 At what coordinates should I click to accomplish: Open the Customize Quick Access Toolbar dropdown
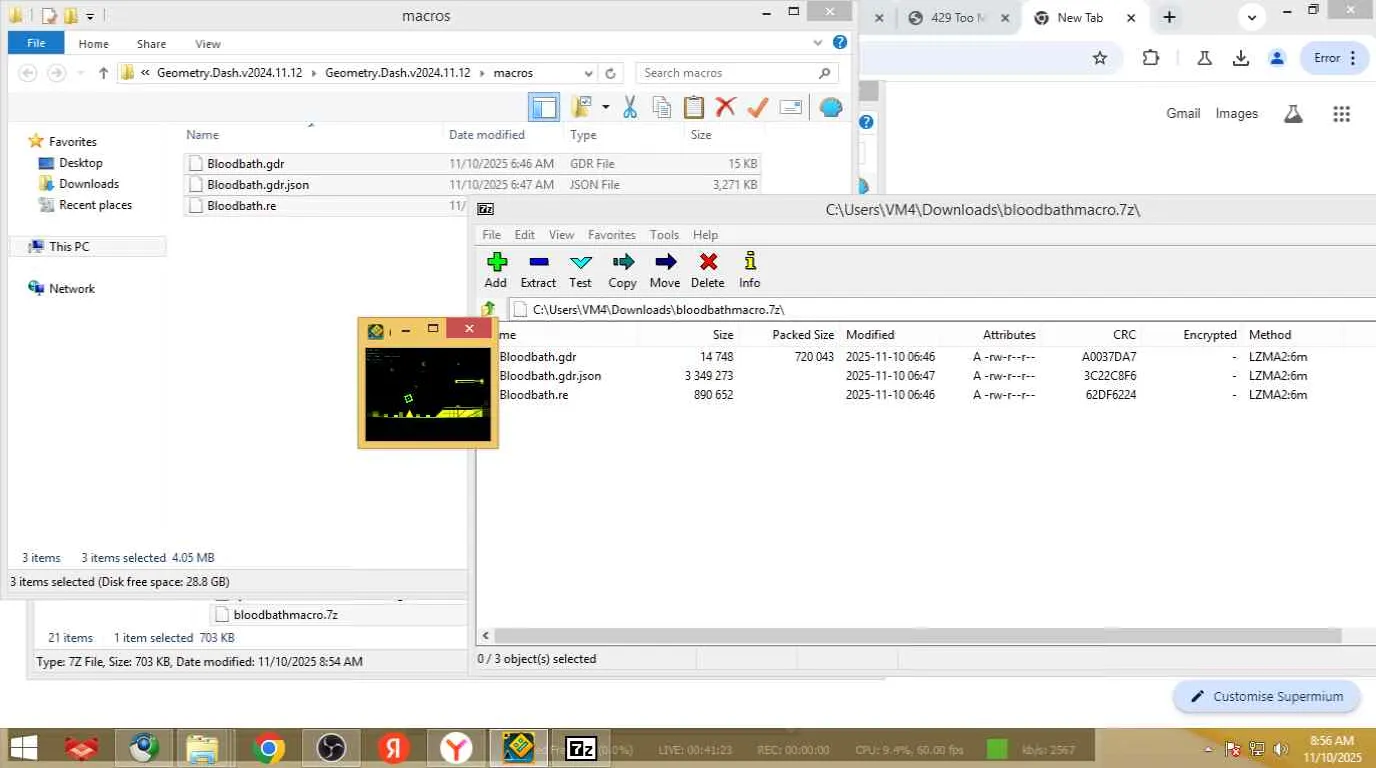tap(90, 16)
